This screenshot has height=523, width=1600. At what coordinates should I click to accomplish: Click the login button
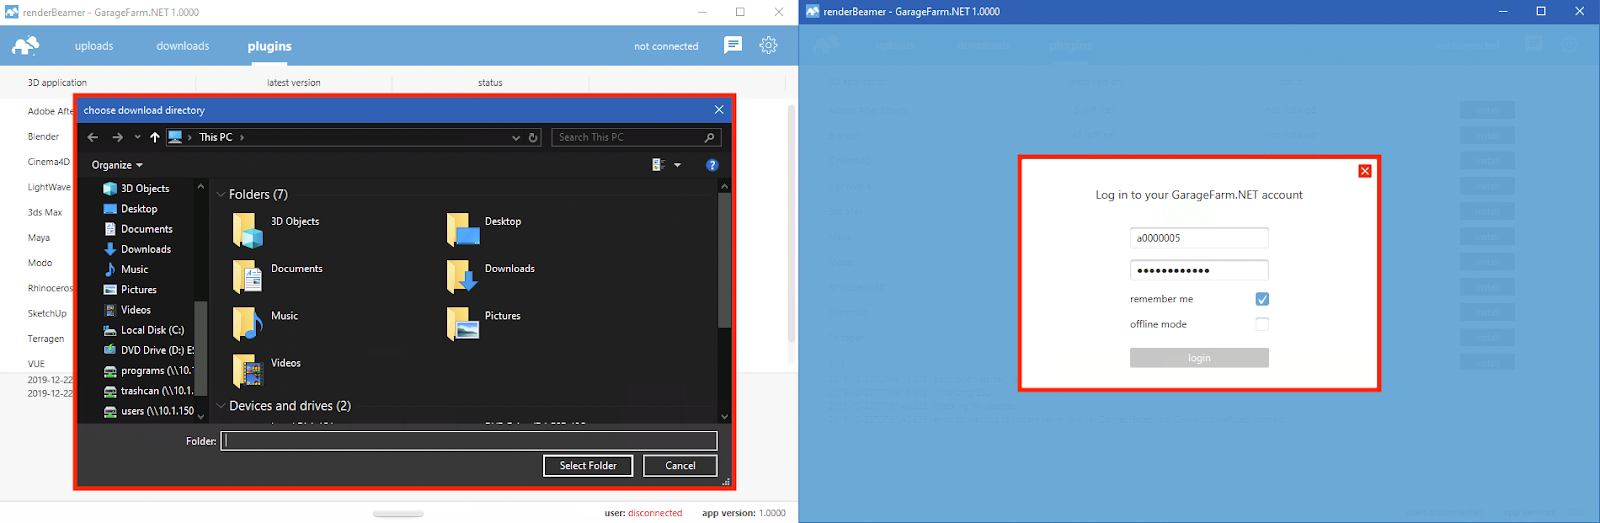1199,358
